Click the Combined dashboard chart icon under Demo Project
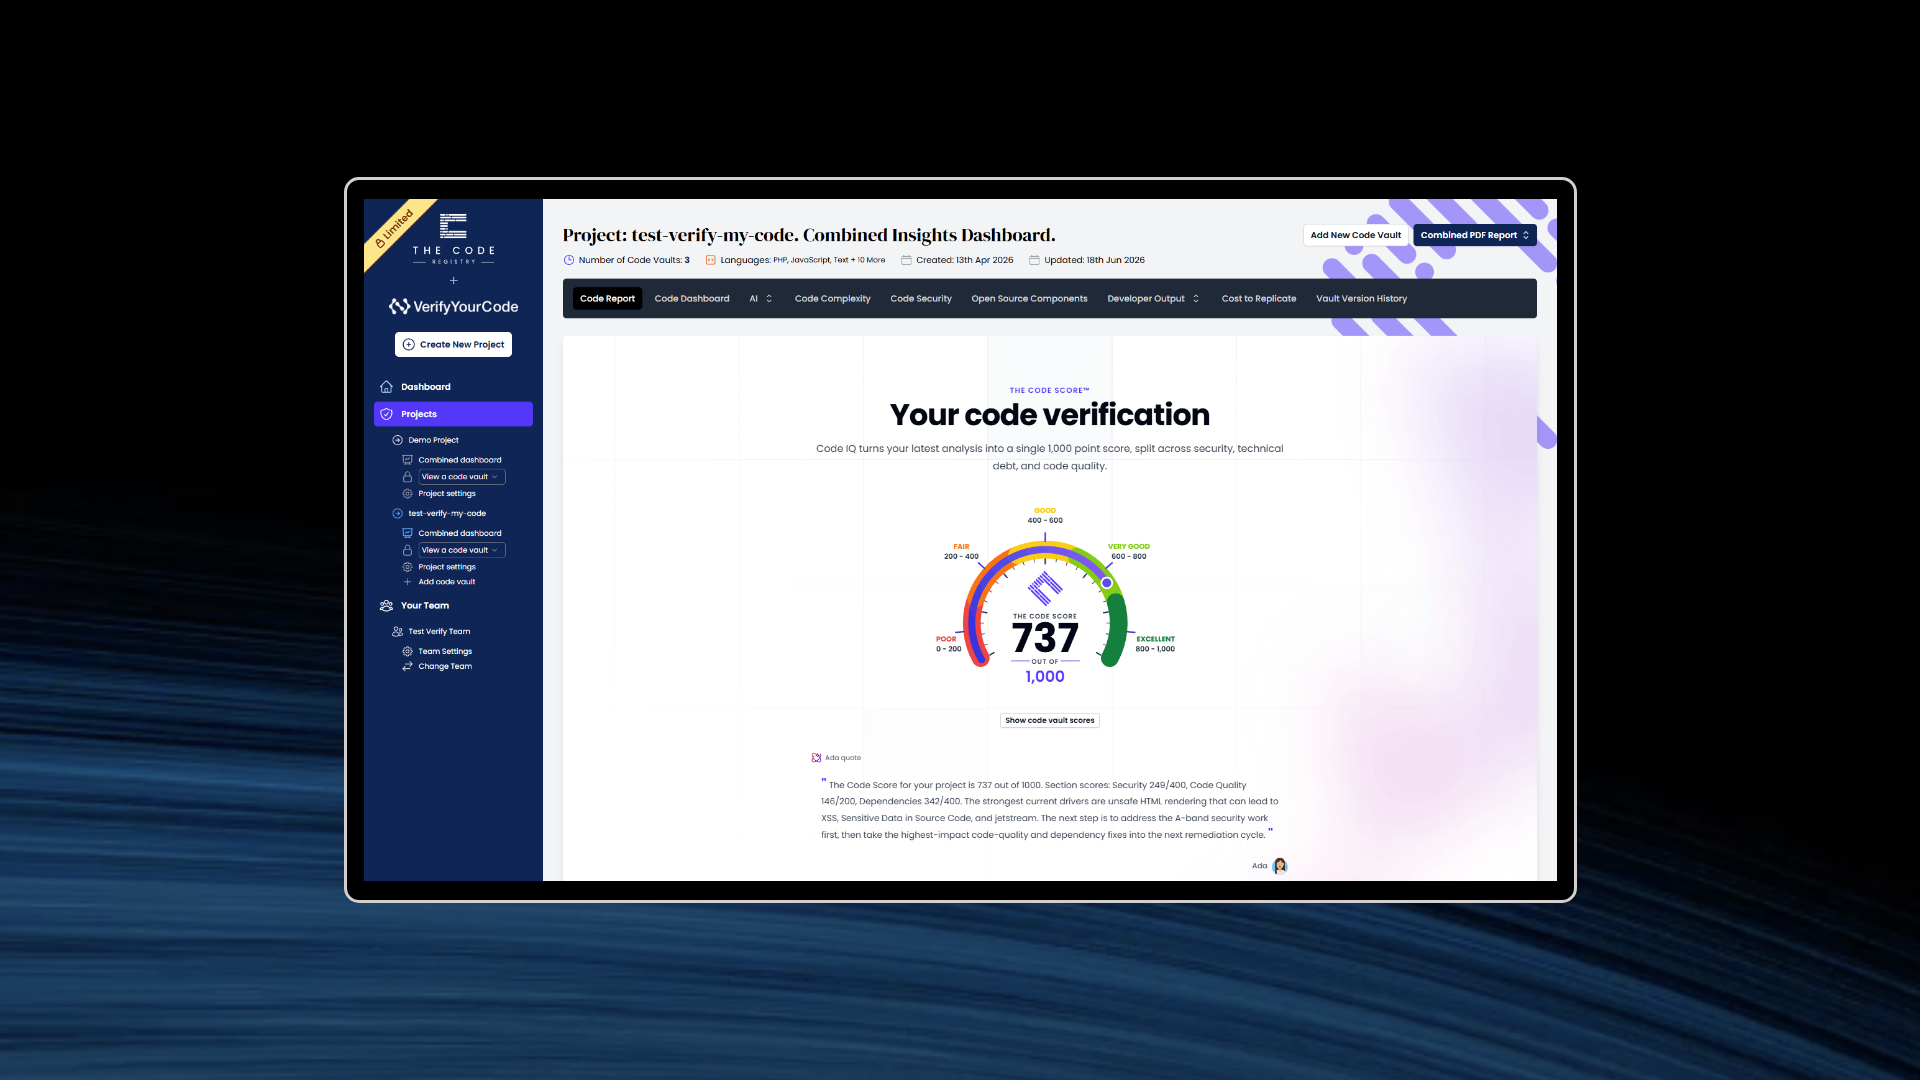 [407, 460]
